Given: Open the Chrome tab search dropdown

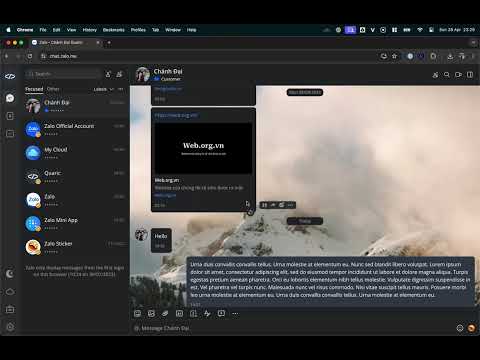Looking at the screenshot, I should coord(473,42).
